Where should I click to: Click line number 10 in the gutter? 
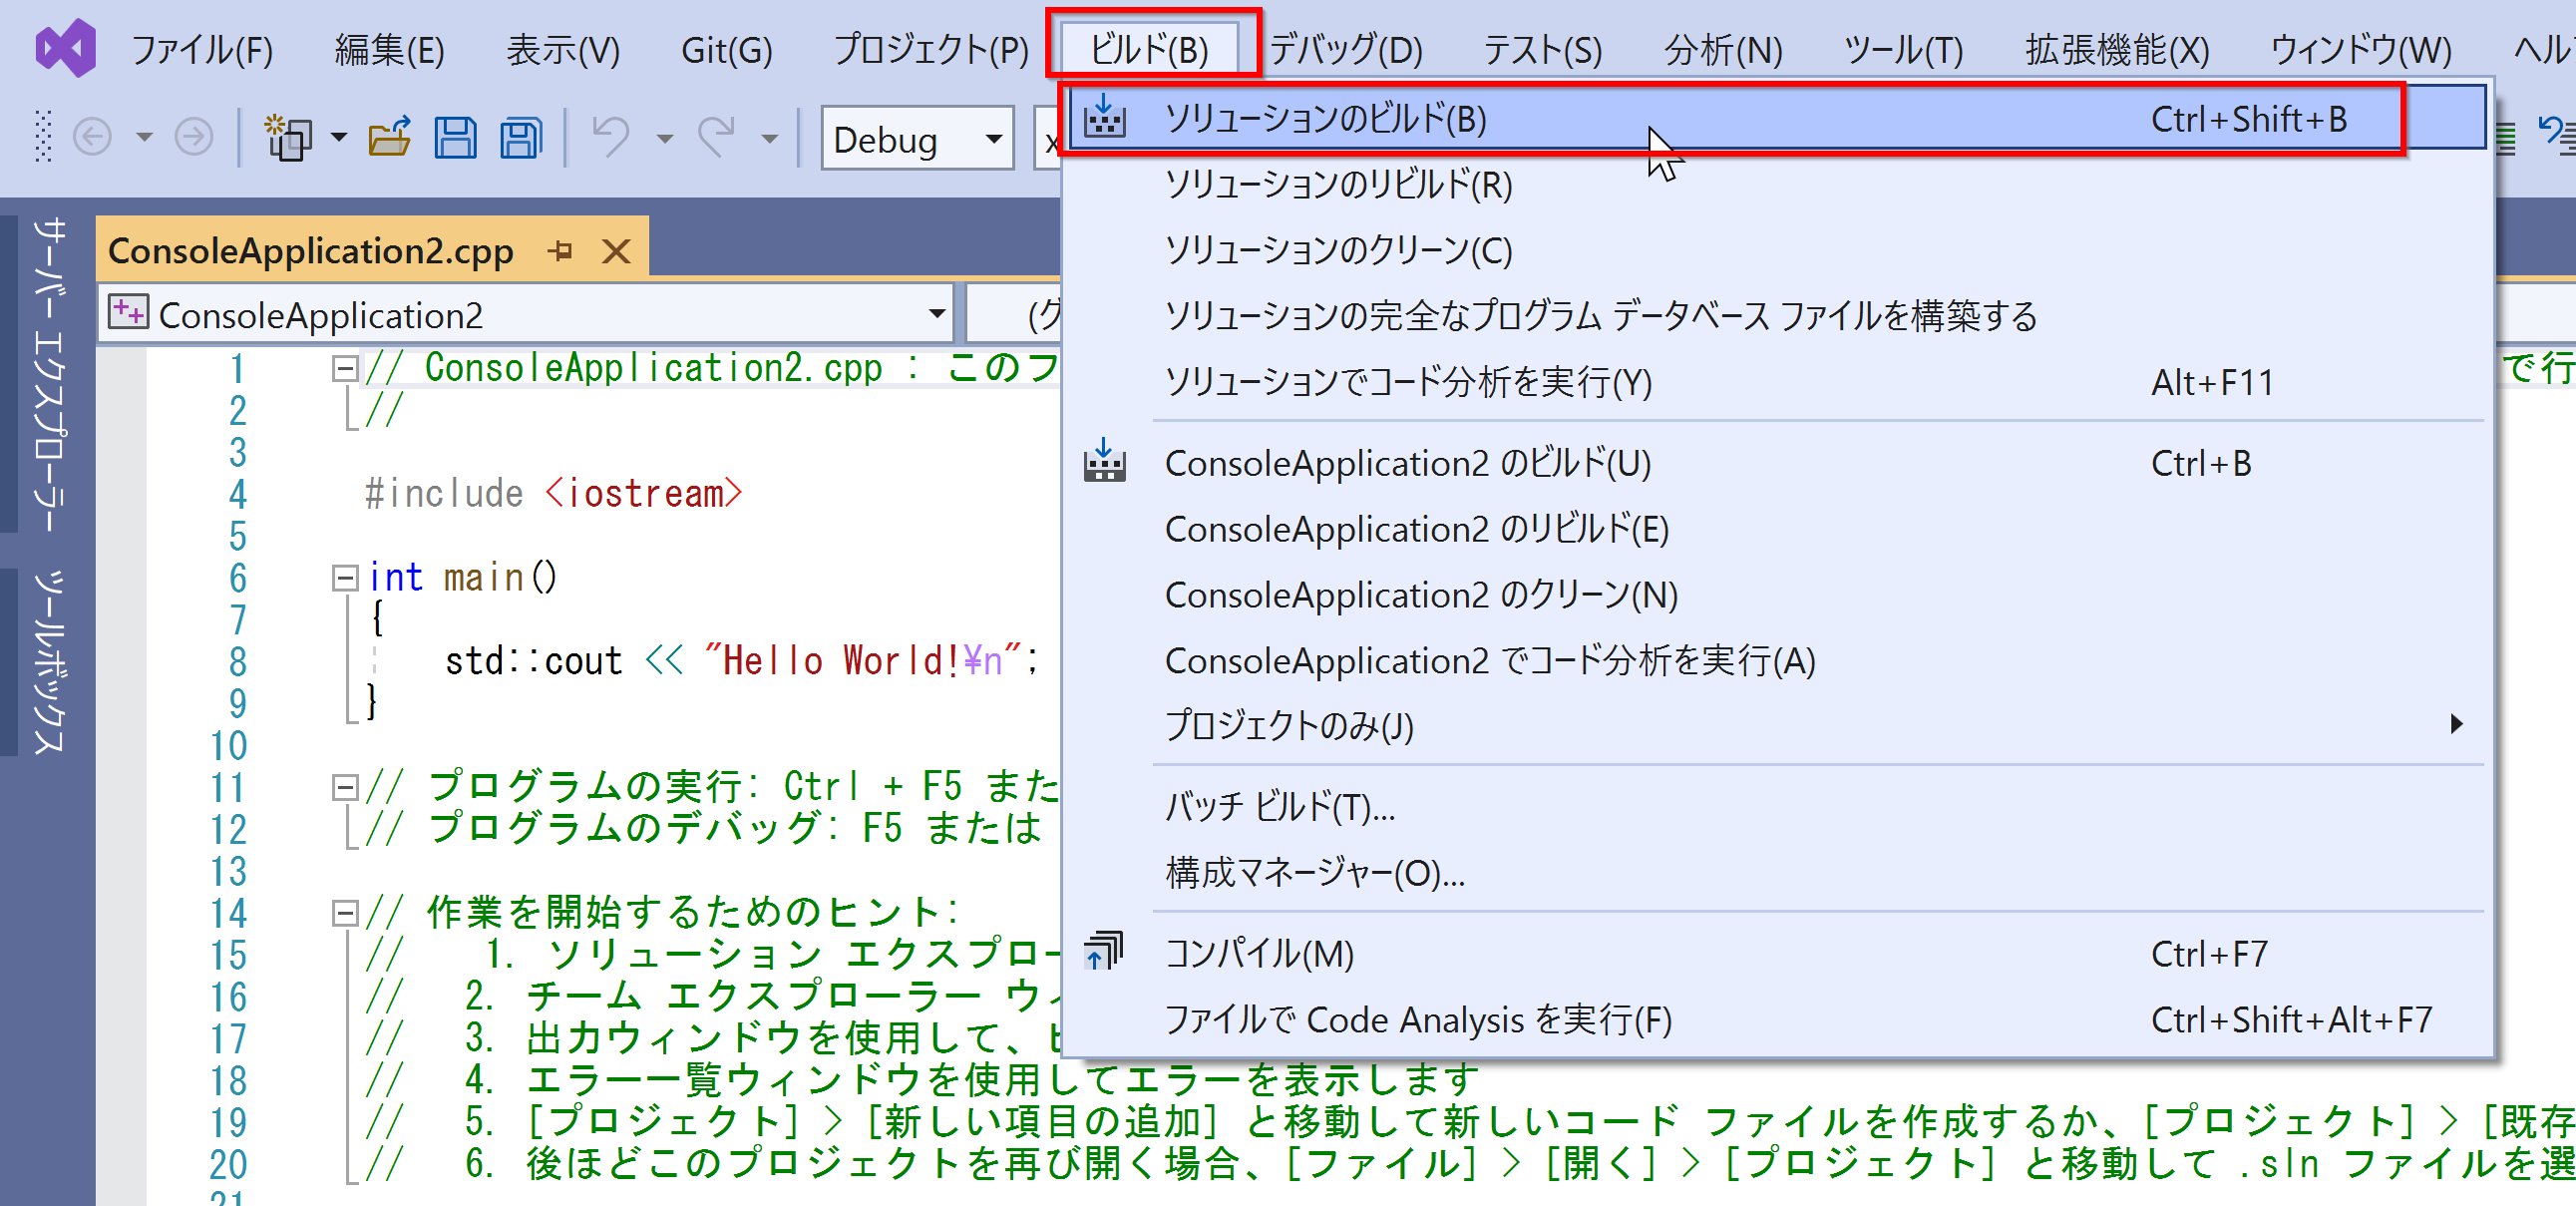228,746
